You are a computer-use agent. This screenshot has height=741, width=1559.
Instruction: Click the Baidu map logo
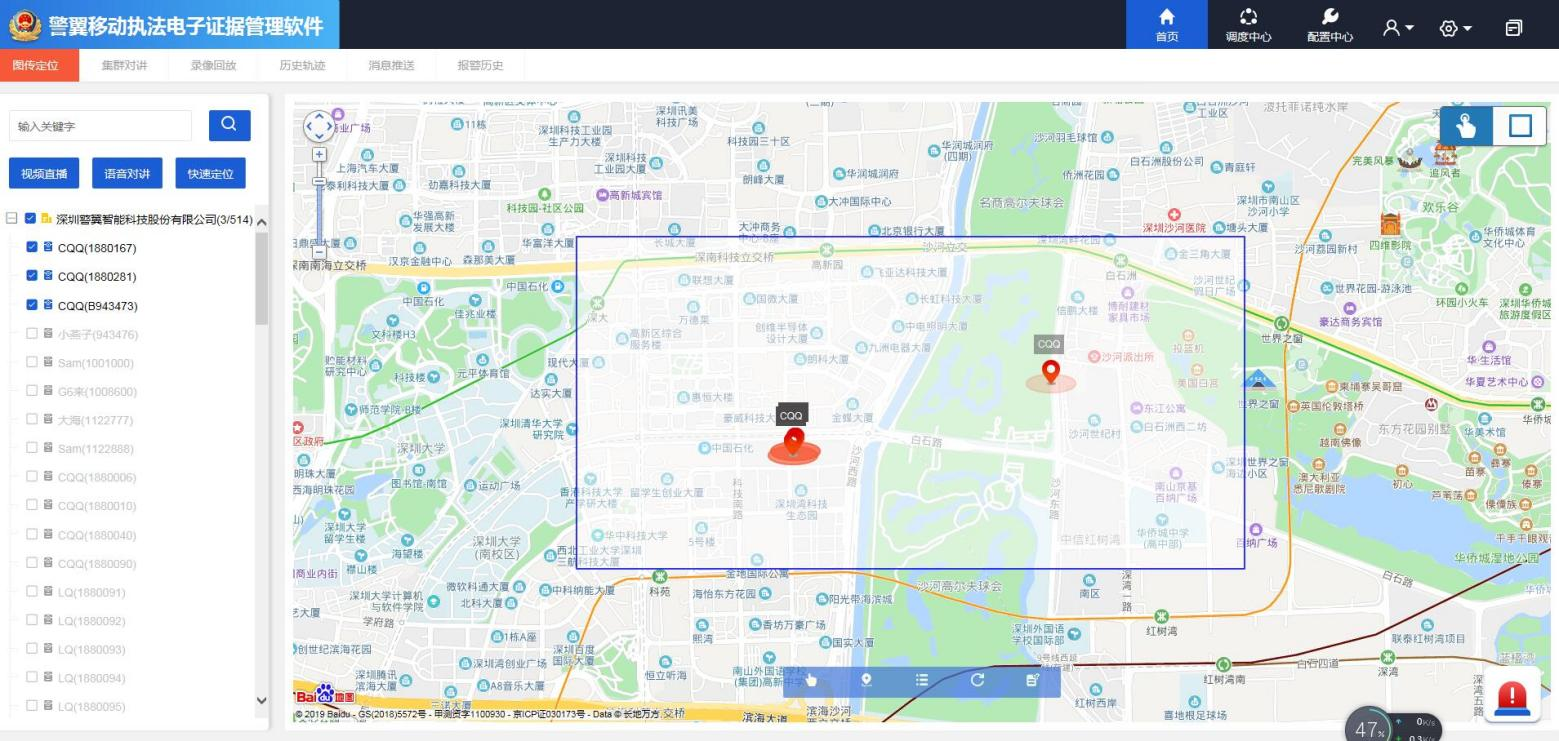tap(323, 695)
